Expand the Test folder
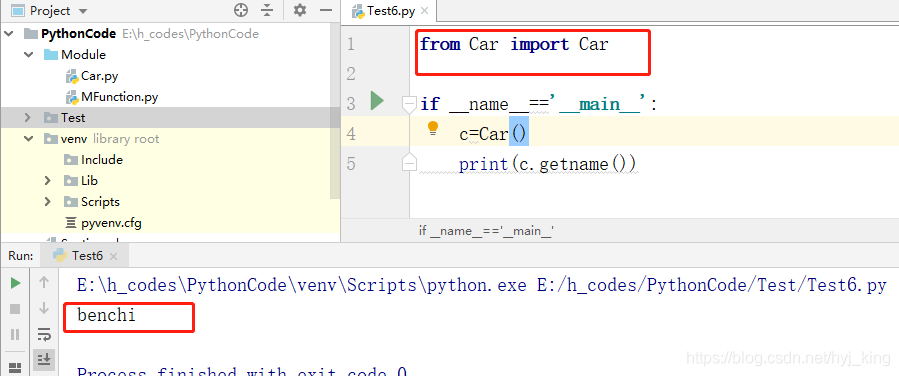 click(x=27, y=118)
